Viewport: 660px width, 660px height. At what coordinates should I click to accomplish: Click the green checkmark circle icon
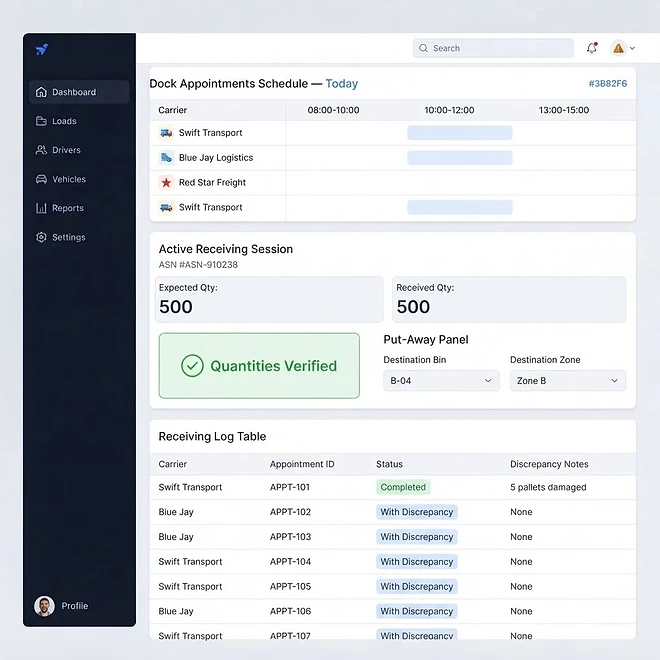point(192,366)
